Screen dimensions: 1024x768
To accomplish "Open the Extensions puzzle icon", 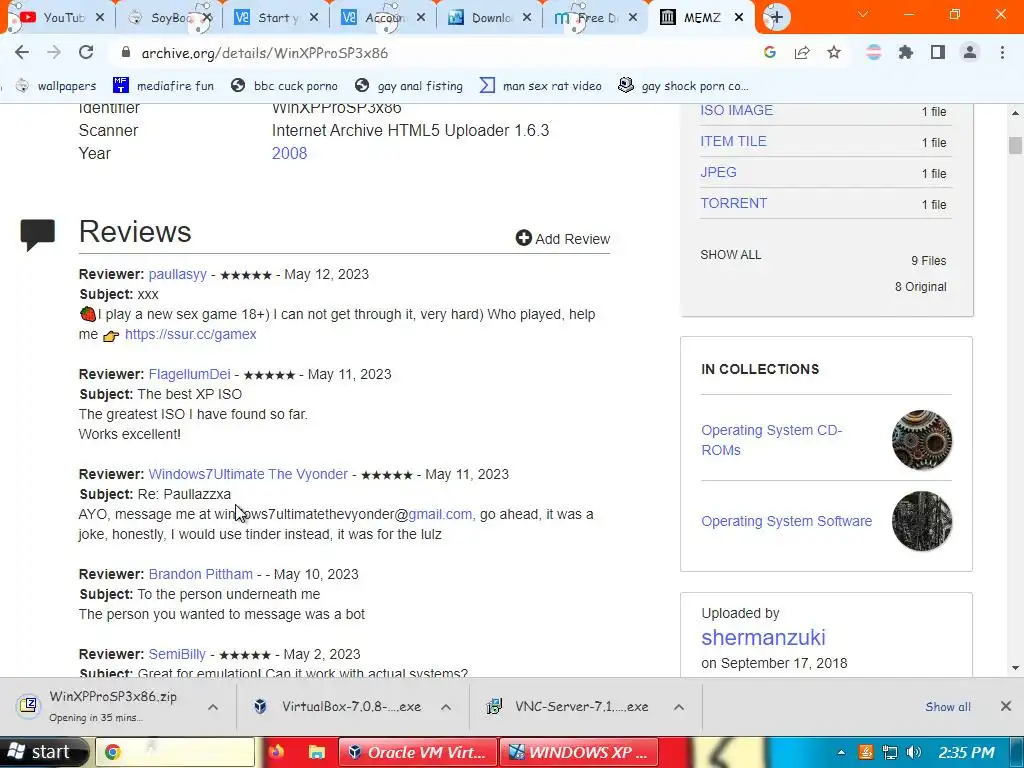I will click(x=906, y=52).
